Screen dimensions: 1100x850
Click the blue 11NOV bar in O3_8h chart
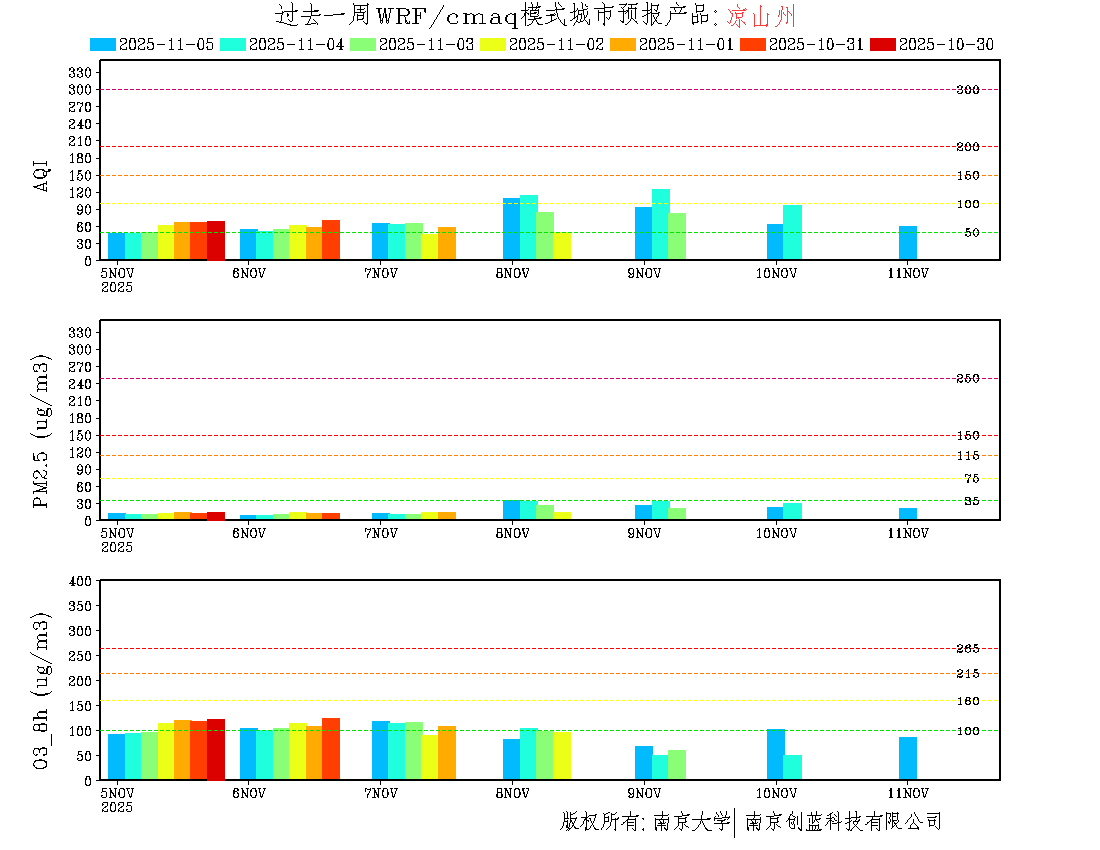tap(908, 758)
